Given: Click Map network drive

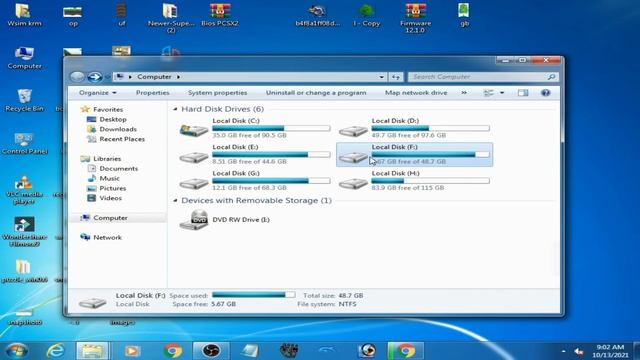Looking at the screenshot, I should [416, 93].
